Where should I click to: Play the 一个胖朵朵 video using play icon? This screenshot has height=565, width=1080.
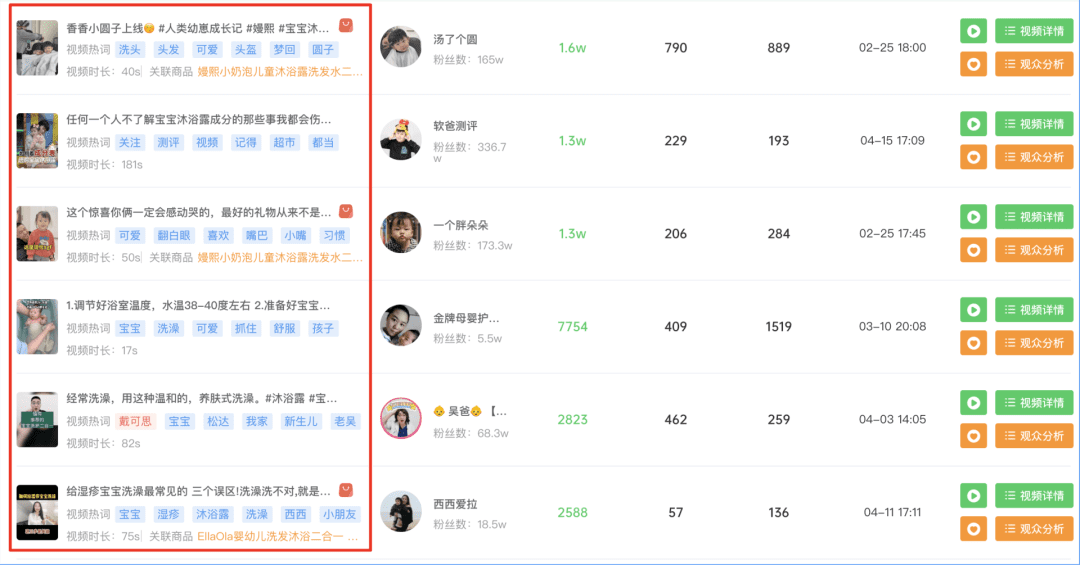(973, 217)
